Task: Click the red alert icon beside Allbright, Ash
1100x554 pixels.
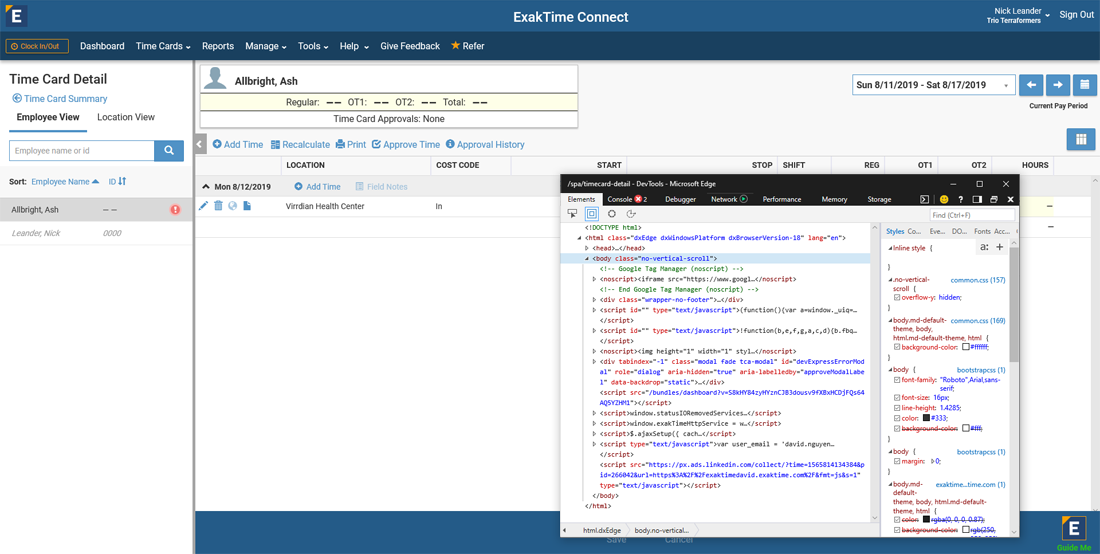Action: click(x=175, y=210)
